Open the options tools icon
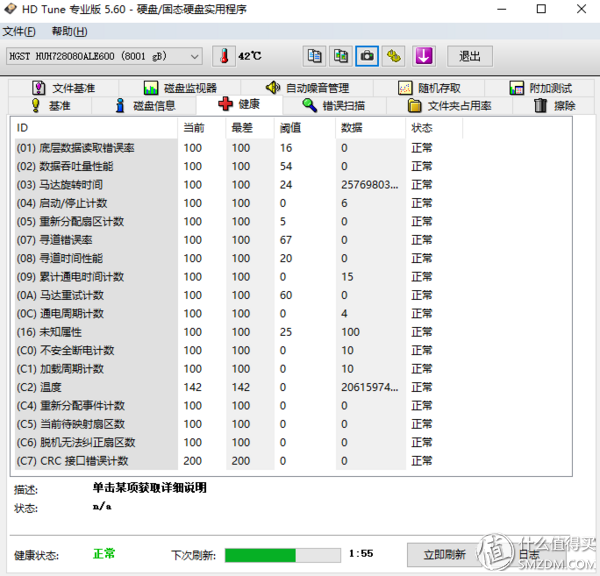This screenshot has width=600, height=576. tap(393, 56)
